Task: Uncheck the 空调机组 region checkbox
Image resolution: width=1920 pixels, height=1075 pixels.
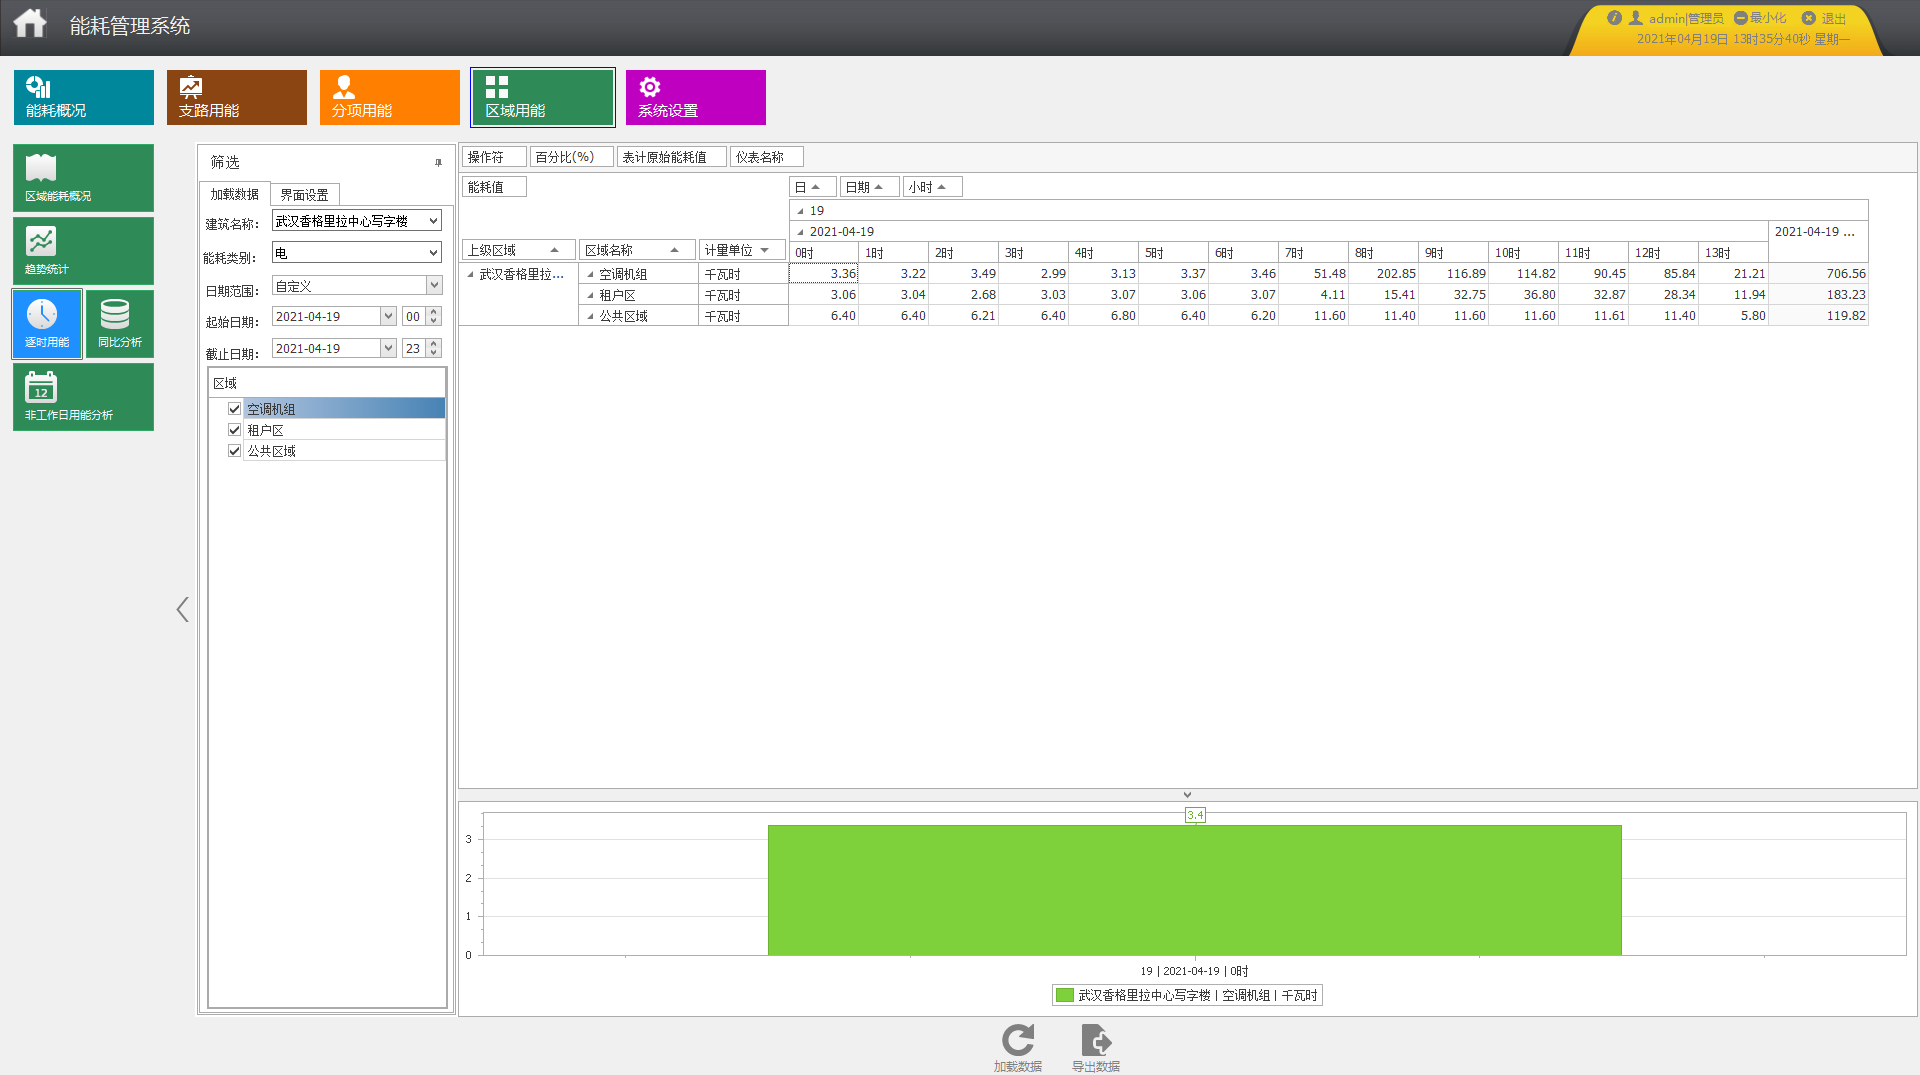Action: 235,409
